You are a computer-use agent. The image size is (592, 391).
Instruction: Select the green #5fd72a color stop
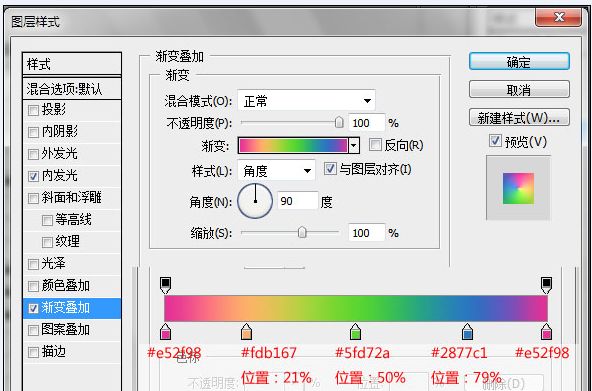[355, 332]
